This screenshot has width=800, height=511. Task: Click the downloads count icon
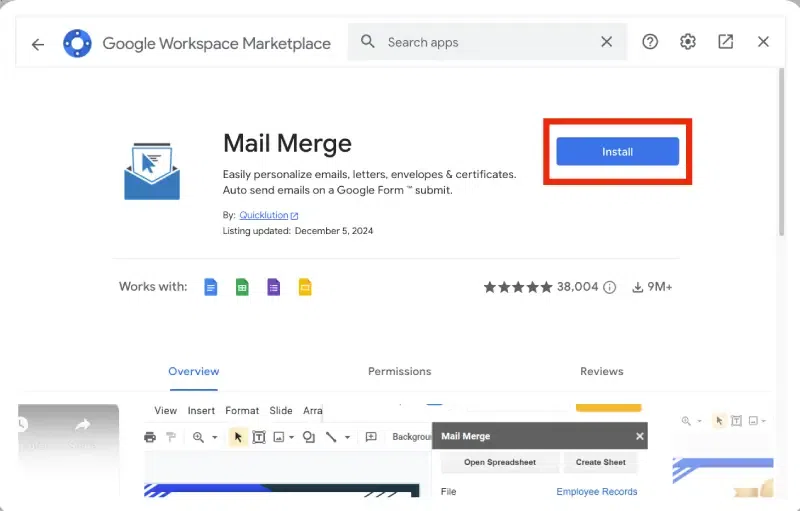637,288
